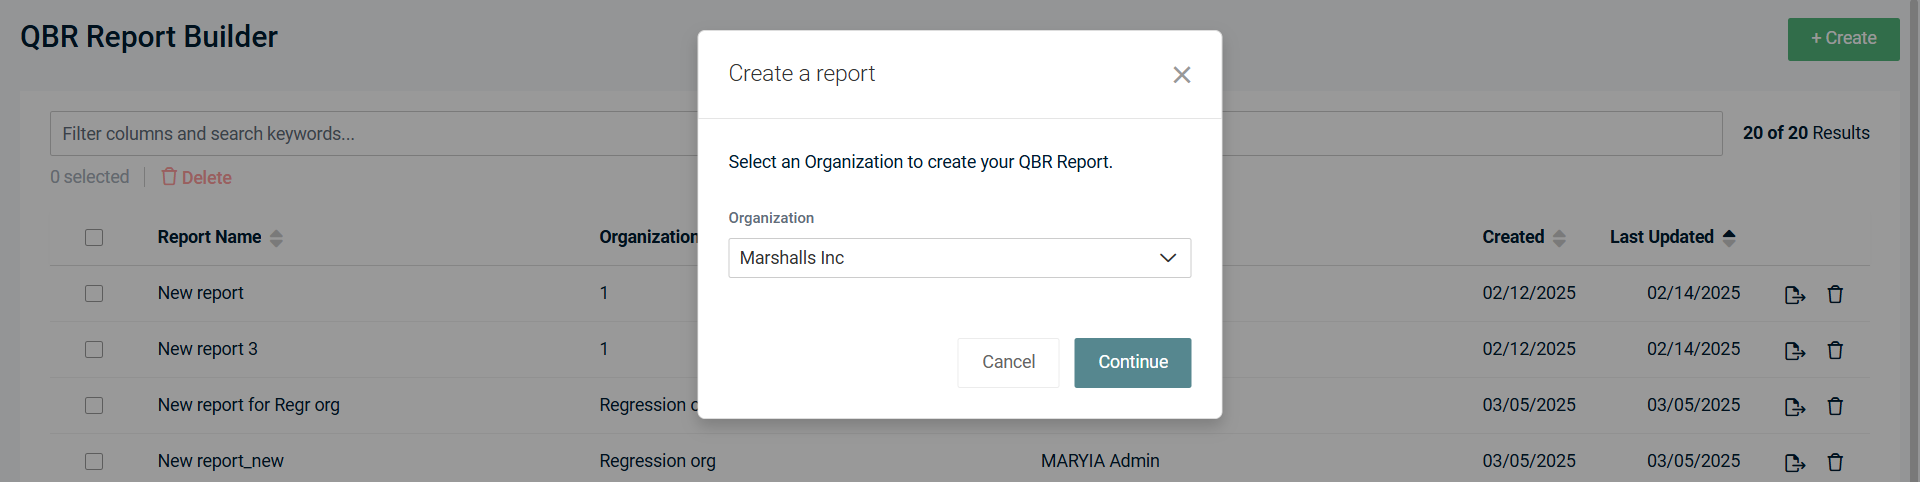Check the box for 'New report'
The image size is (1920, 482).
pos(94,294)
